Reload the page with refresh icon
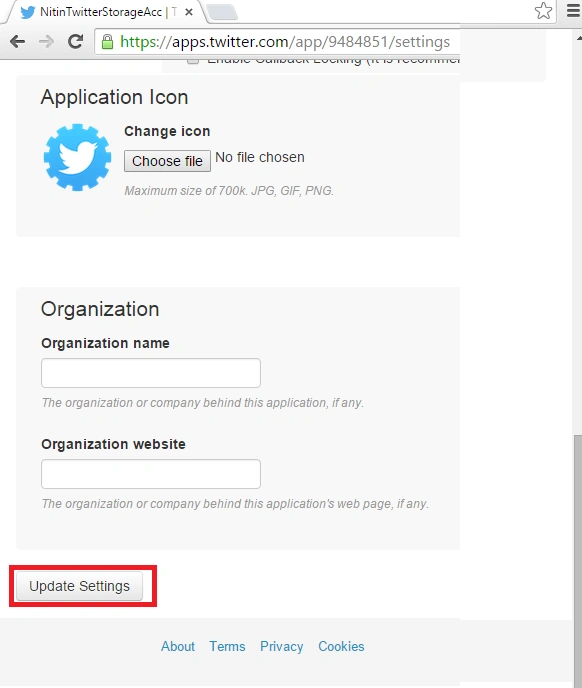Screen dimensions: 582x688 click(x=75, y=41)
